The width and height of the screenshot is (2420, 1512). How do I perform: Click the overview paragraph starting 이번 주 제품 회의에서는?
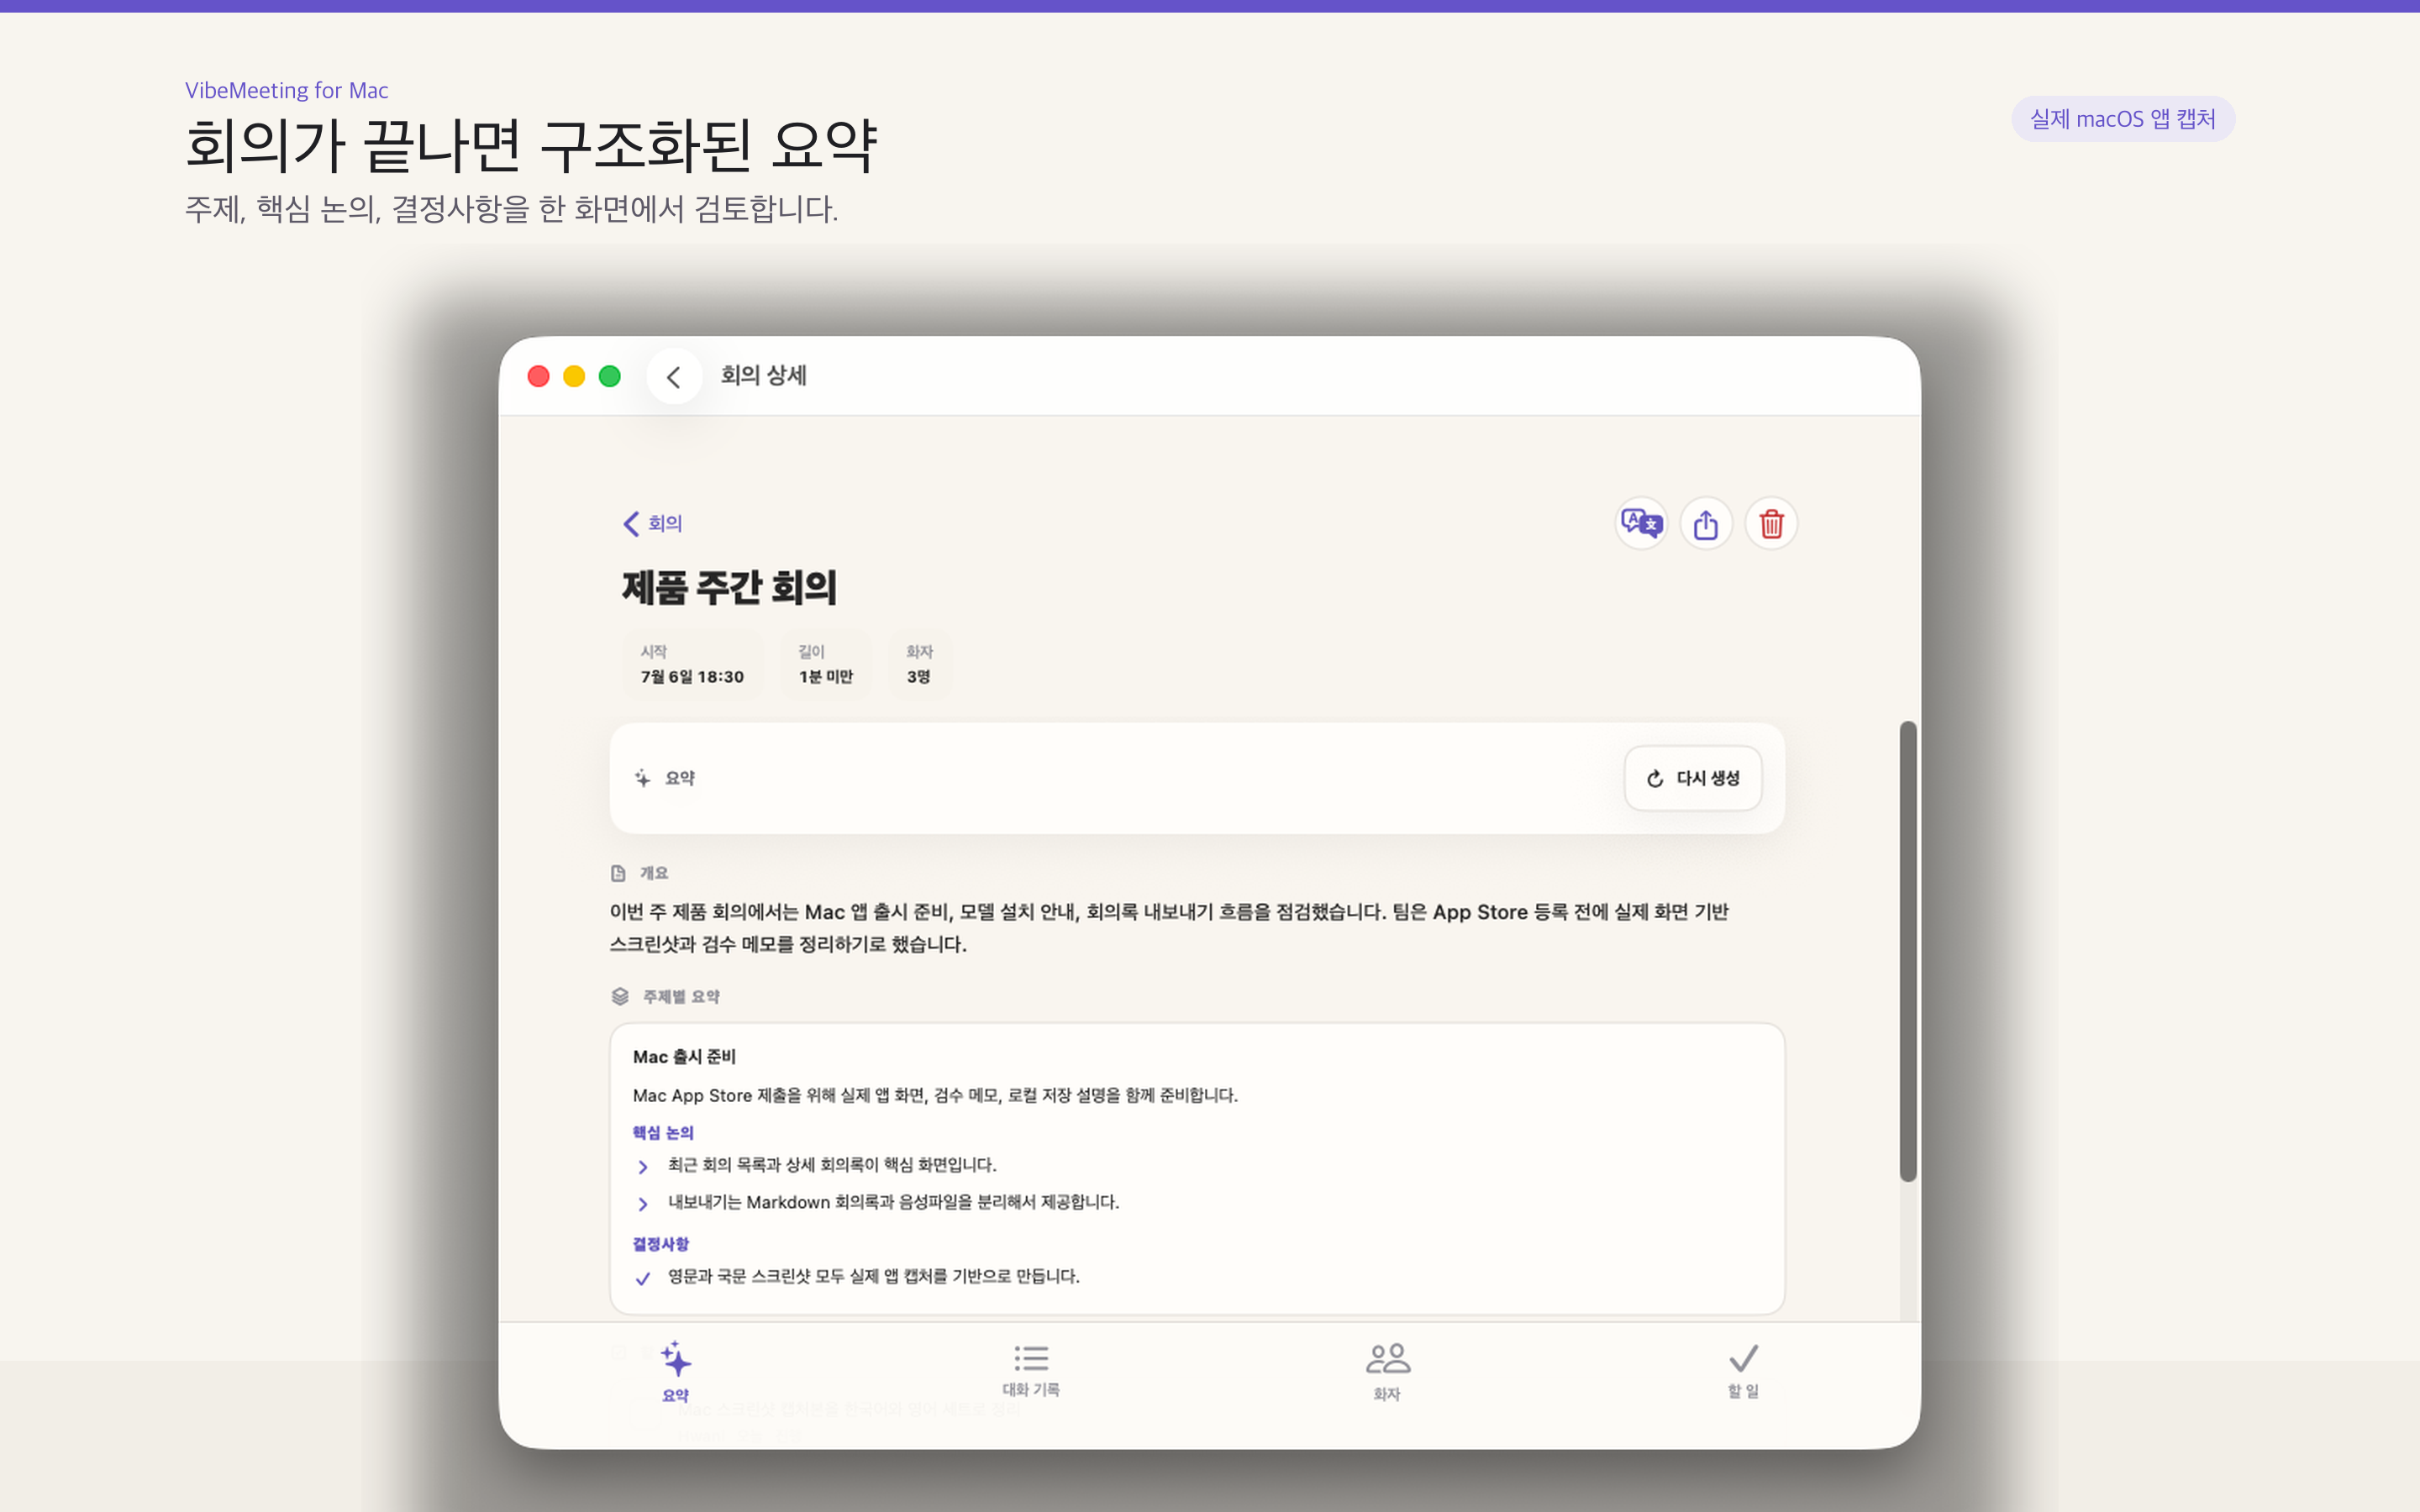coord(1169,928)
